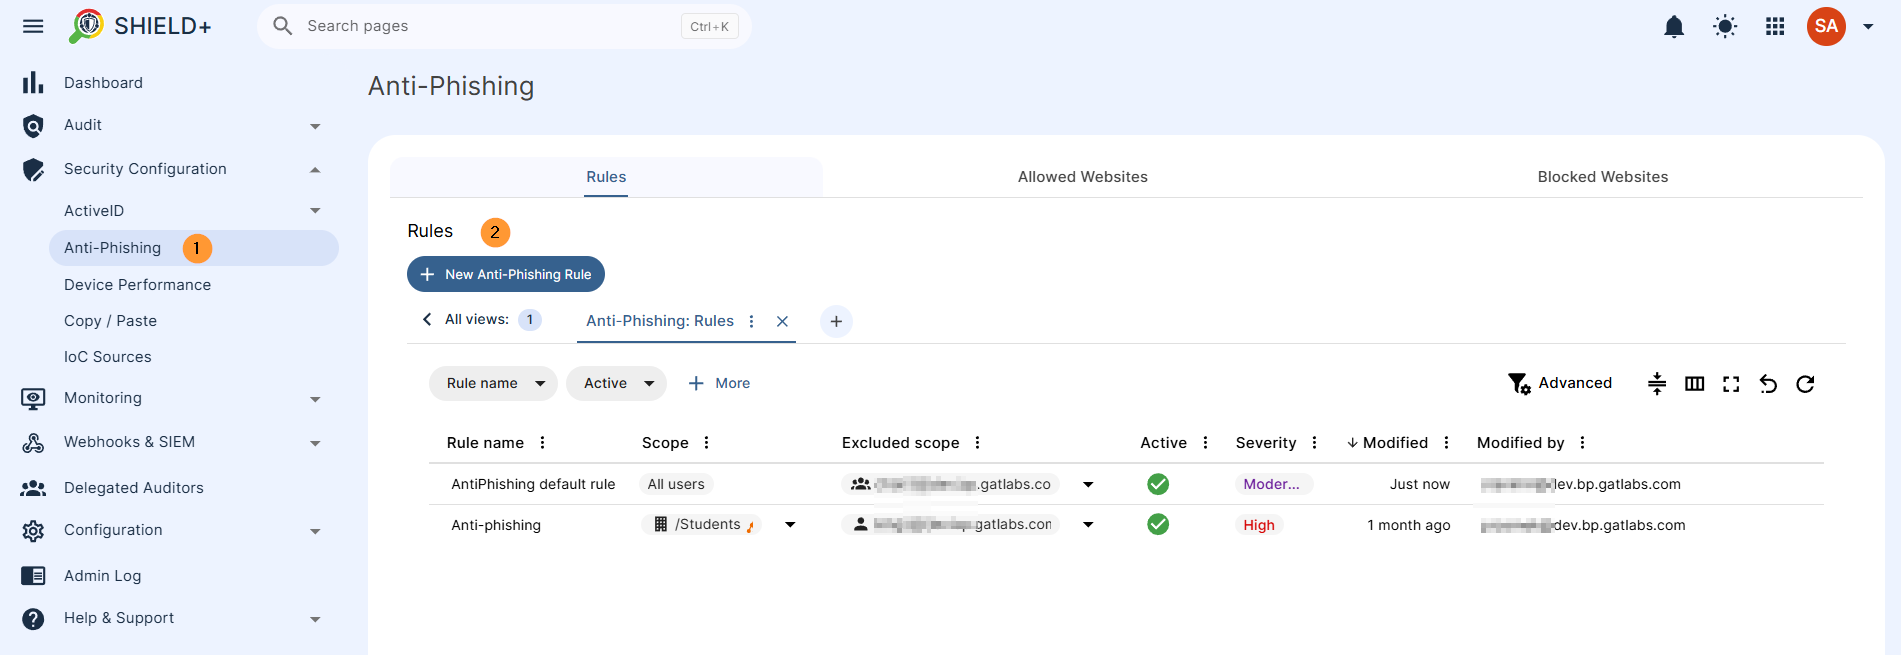Open the hamburger navigation menu

(x=33, y=26)
